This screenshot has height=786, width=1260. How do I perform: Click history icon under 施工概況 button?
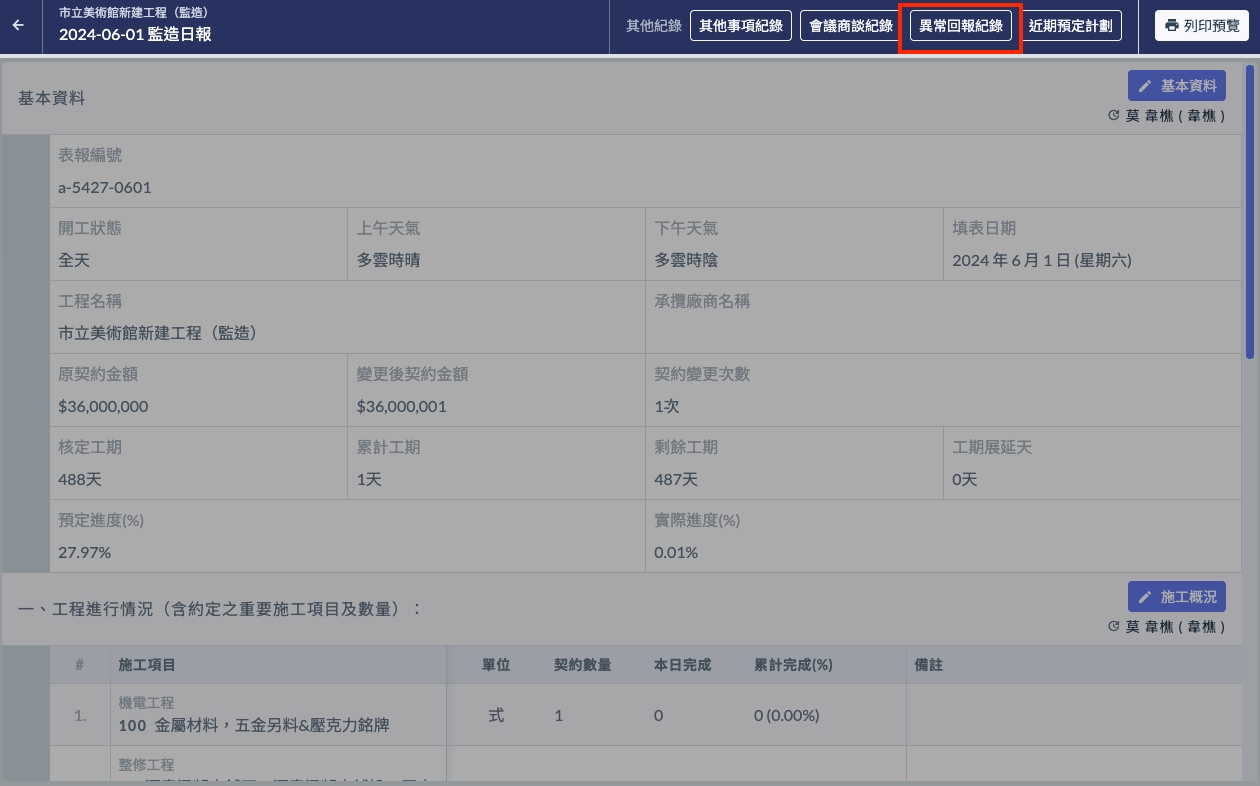click(x=1113, y=627)
